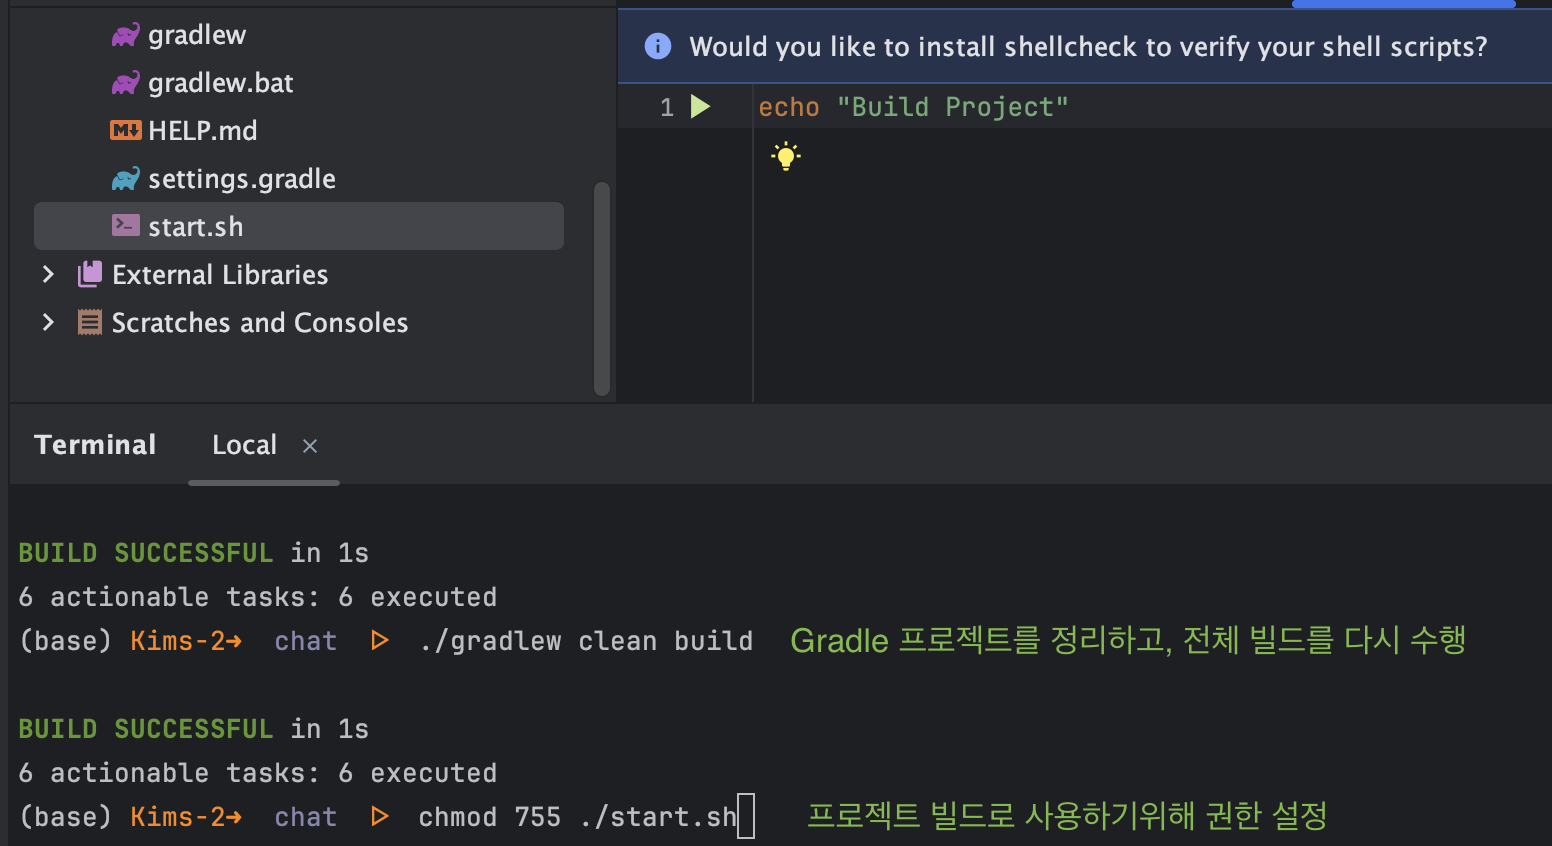1552x846 pixels.
Task: Click the settings.gradle file icon
Action: (125, 179)
